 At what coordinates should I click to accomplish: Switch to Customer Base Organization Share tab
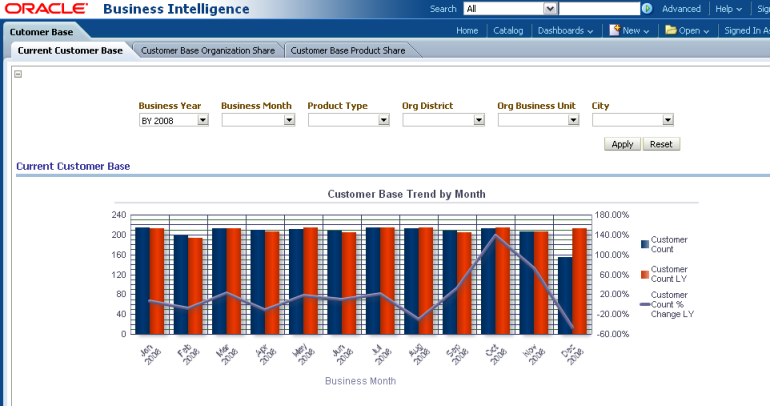[x=208, y=51]
